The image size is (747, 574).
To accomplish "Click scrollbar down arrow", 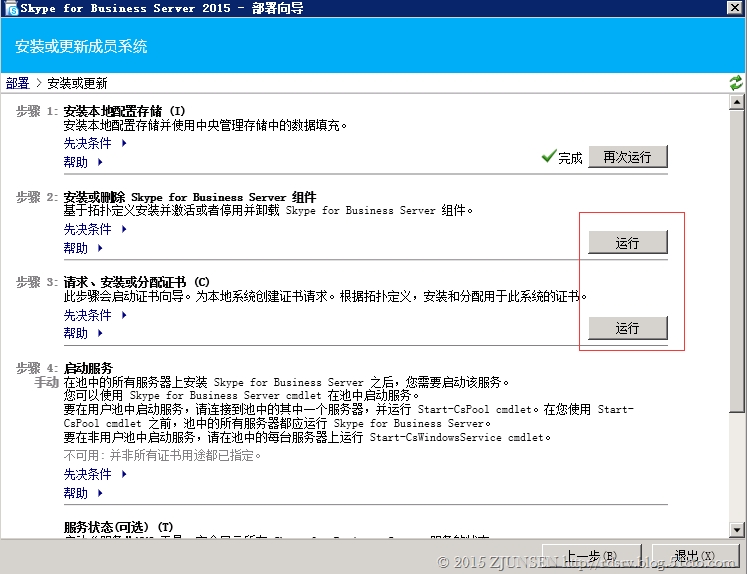I will 737,529.
